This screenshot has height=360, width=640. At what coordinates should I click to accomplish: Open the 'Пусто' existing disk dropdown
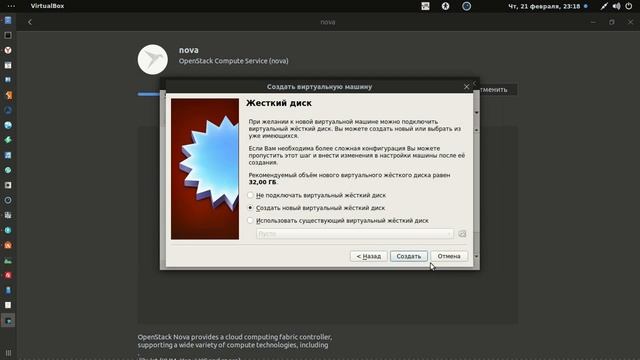[x=354, y=234]
